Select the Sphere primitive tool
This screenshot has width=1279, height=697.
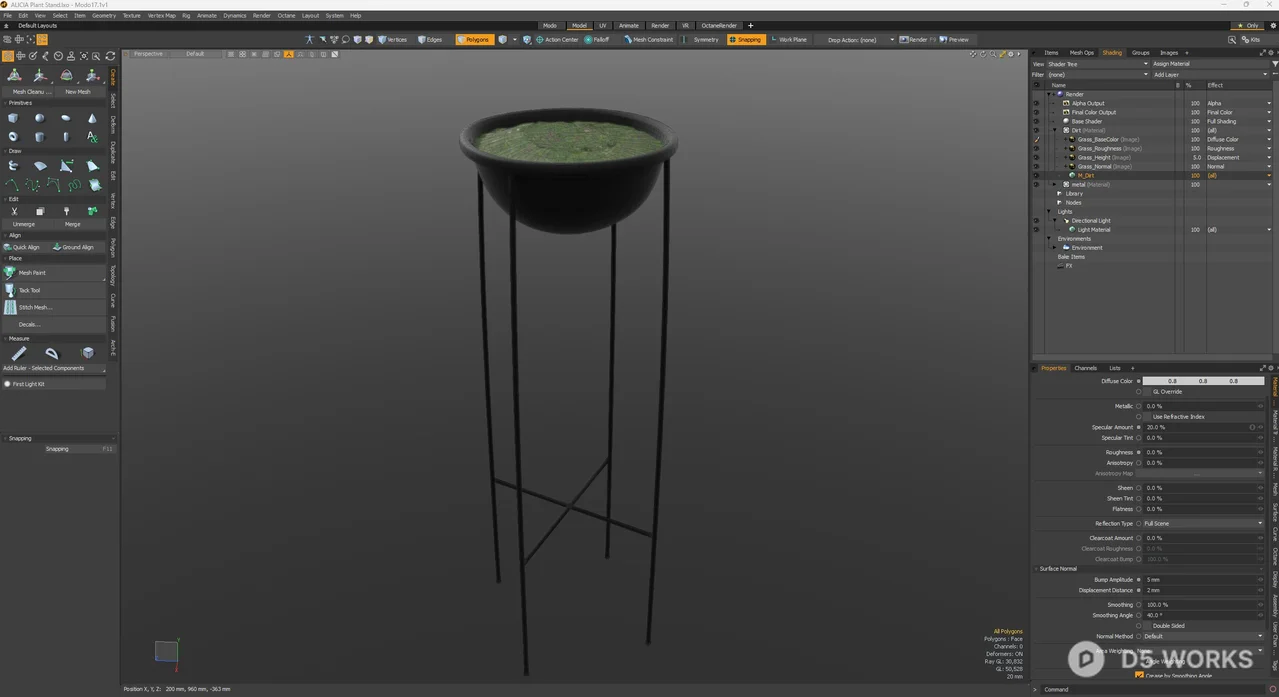[40, 118]
